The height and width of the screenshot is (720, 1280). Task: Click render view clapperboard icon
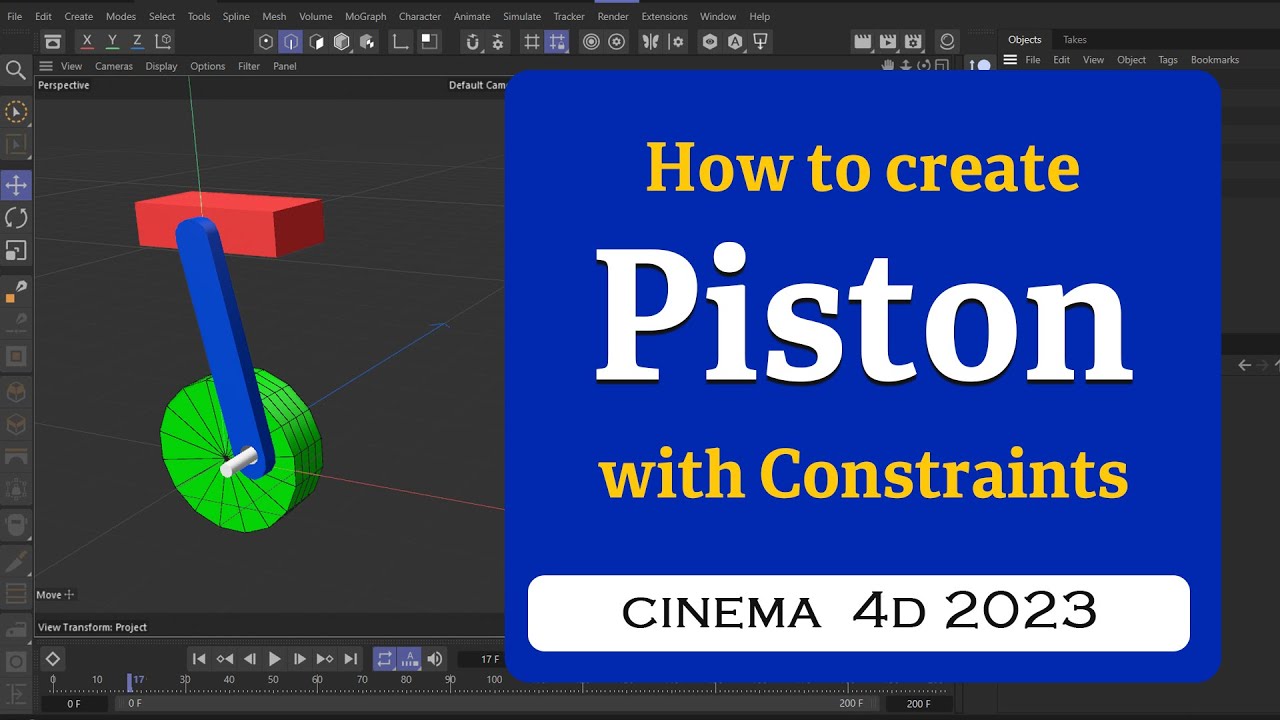862,41
